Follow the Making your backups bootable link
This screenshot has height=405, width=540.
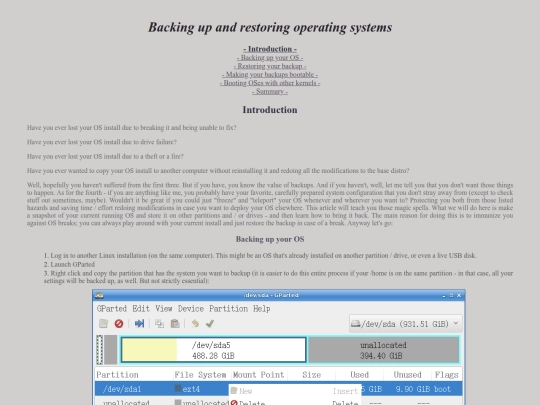tap(270, 74)
